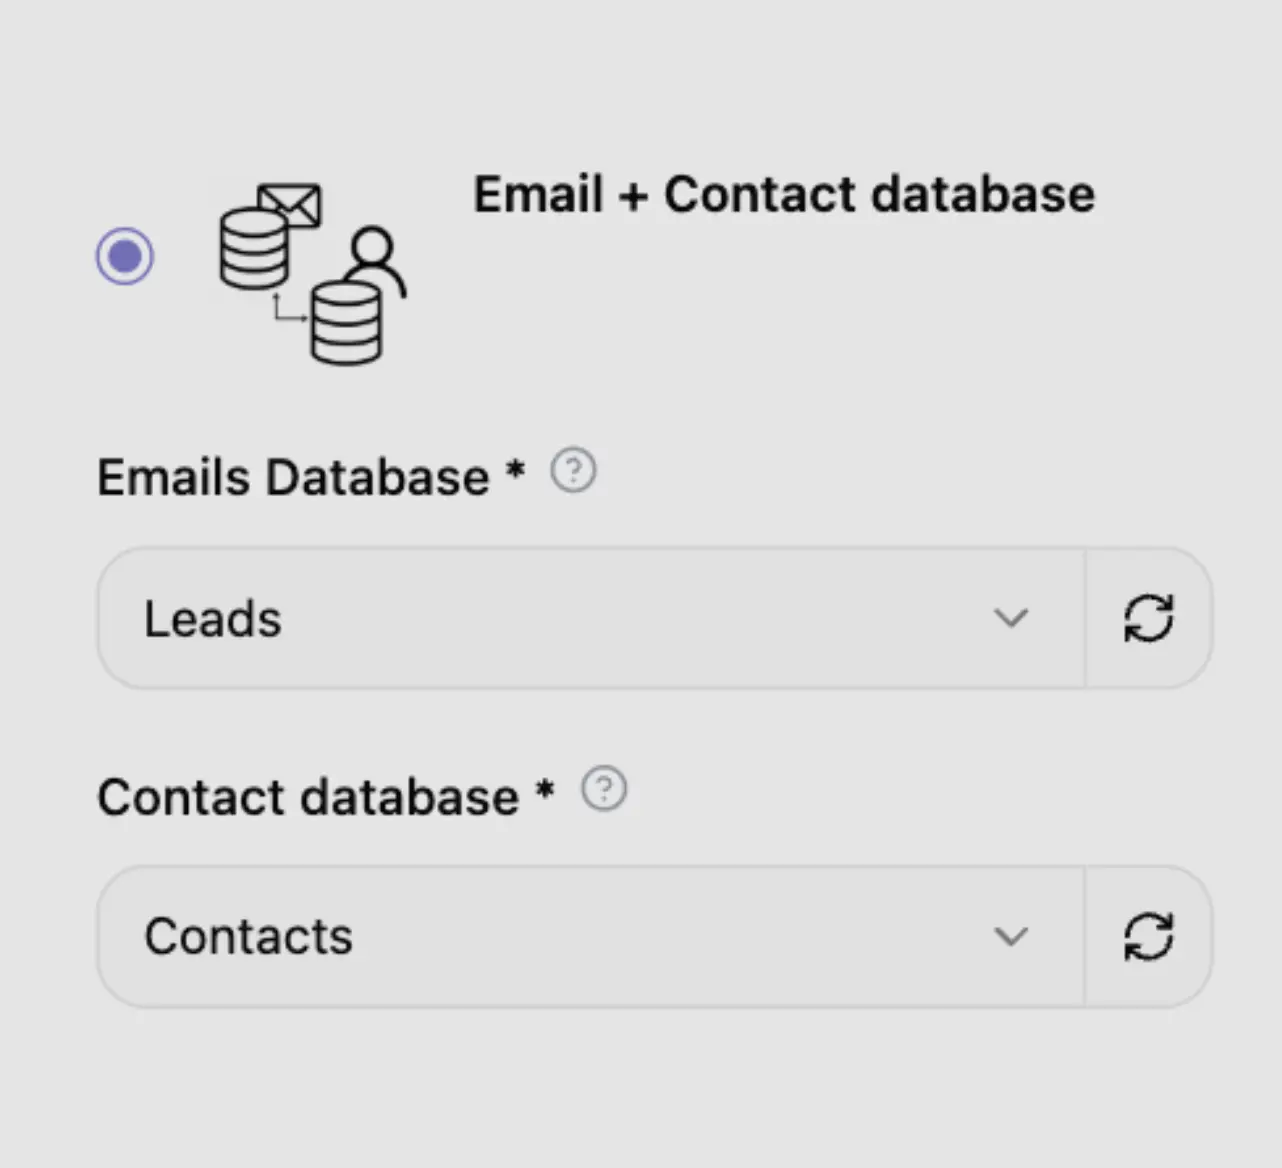
Task: Click the required asterisk after Contact database
Action: 545,789
